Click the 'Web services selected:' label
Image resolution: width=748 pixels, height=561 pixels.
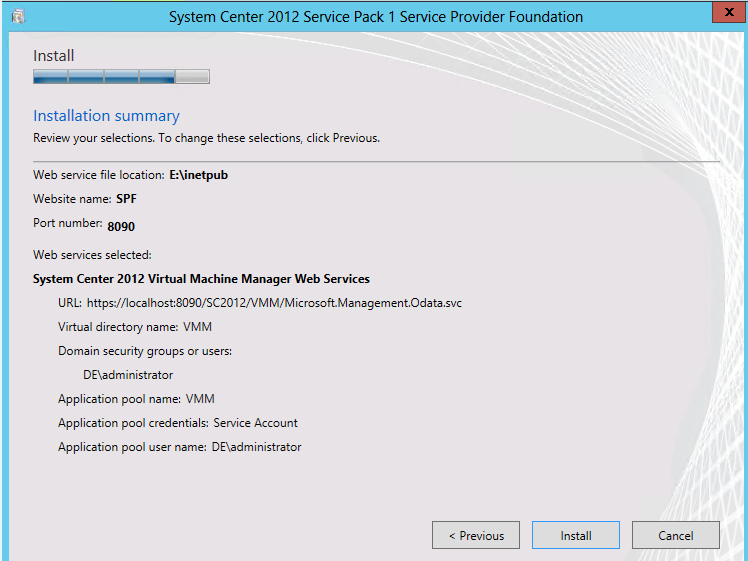(92, 255)
